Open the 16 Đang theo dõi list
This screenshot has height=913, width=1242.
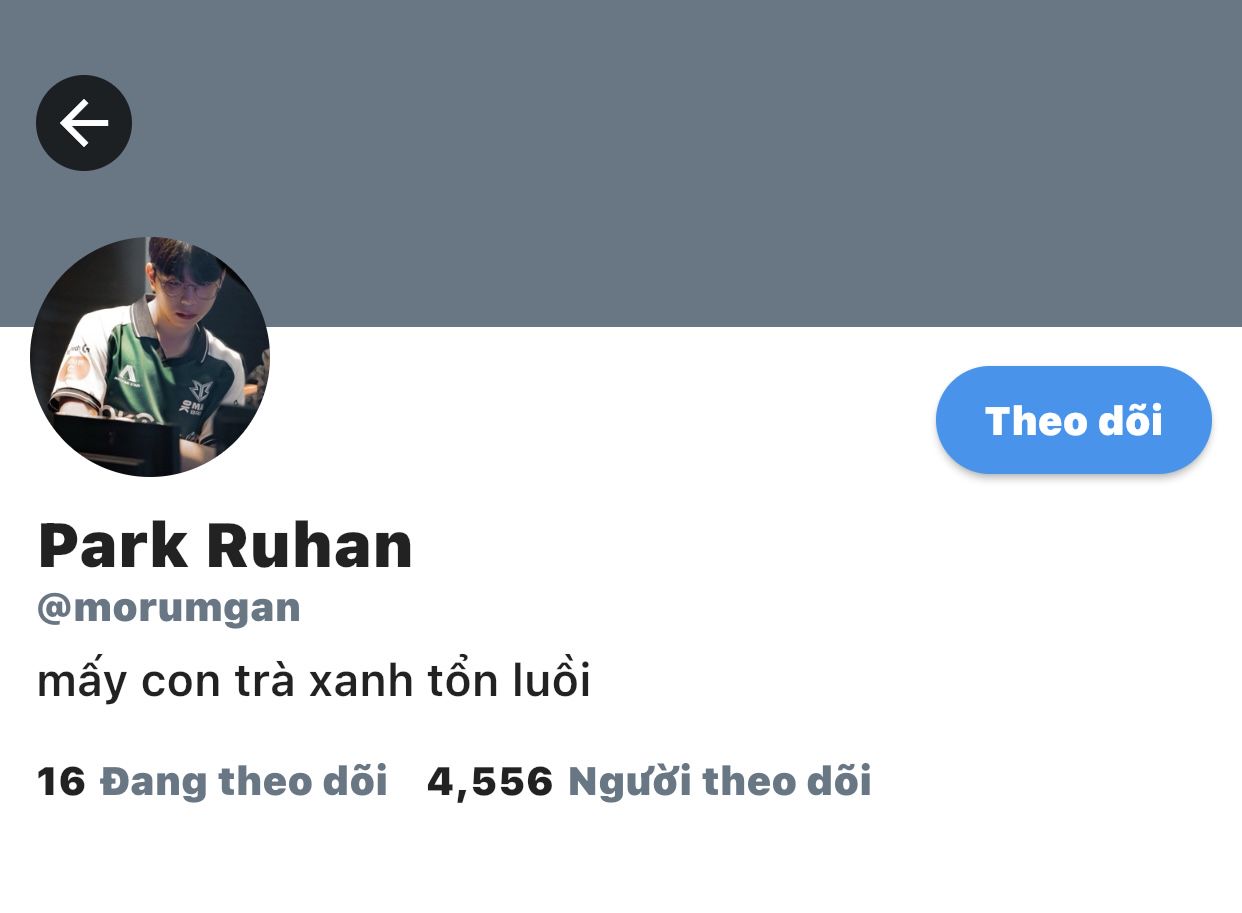coord(212,781)
